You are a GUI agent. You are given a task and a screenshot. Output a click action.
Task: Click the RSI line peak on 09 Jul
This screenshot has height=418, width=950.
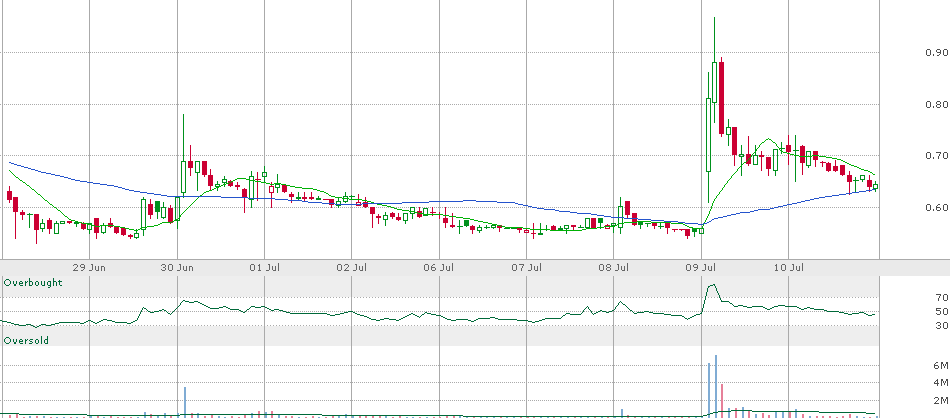[713, 285]
